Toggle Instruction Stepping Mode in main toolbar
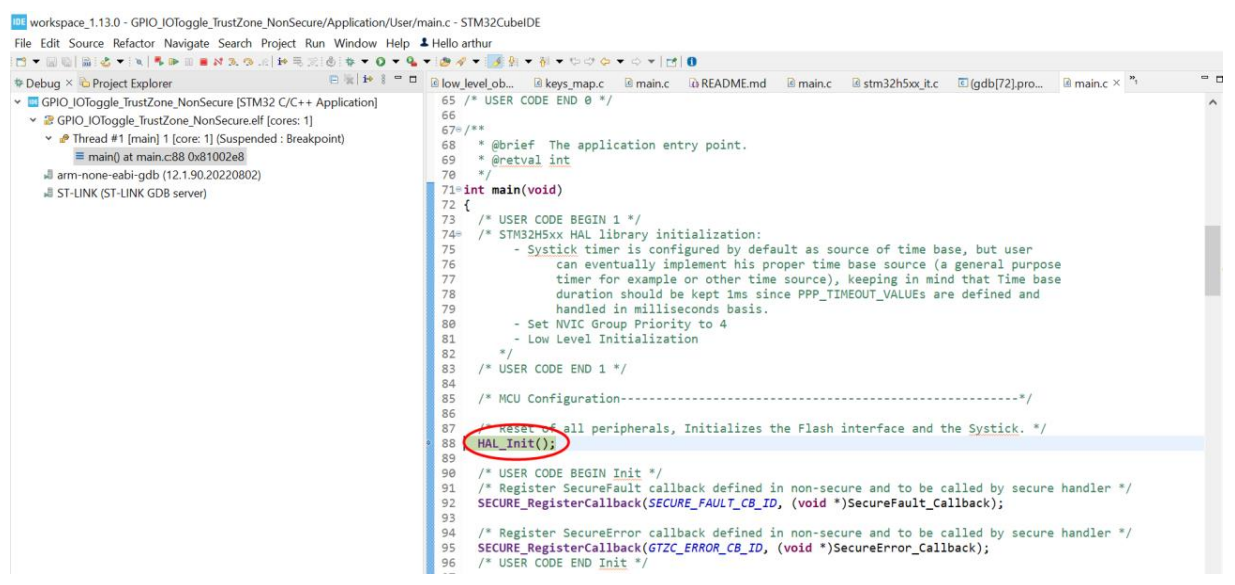The image size is (1235, 585). tap(282, 62)
